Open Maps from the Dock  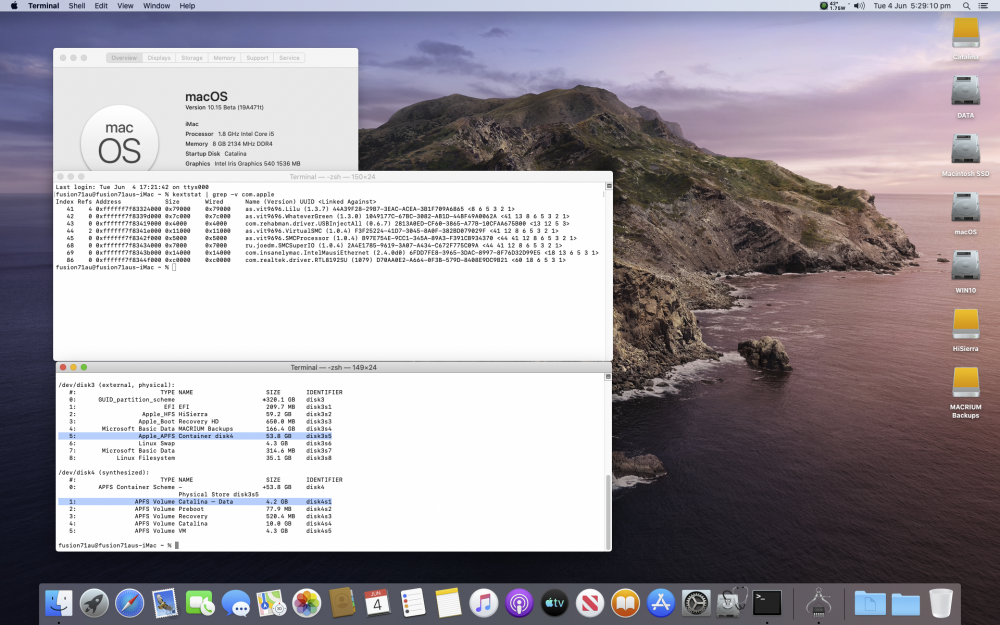[x=271, y=603]
